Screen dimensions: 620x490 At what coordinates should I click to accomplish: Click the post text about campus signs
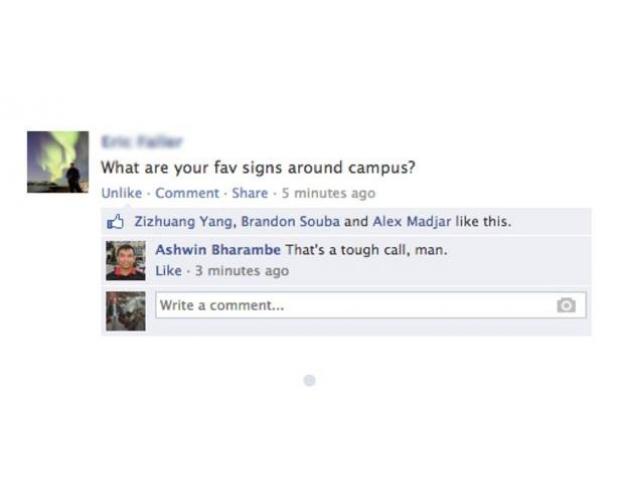[258, 168]
